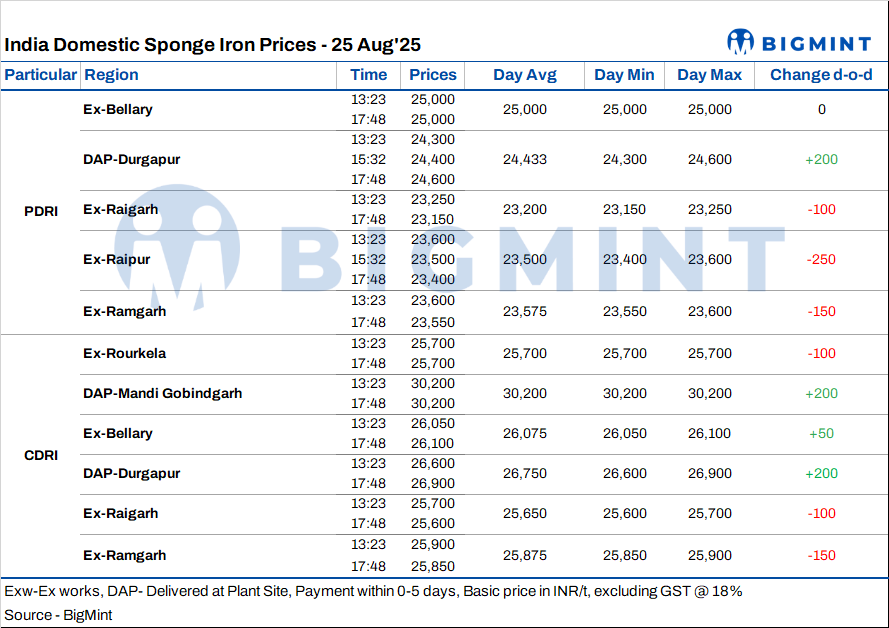Click the Ex-Rourkela region cell
Screen dimensions: 889x628
click(x=124, y=353)
